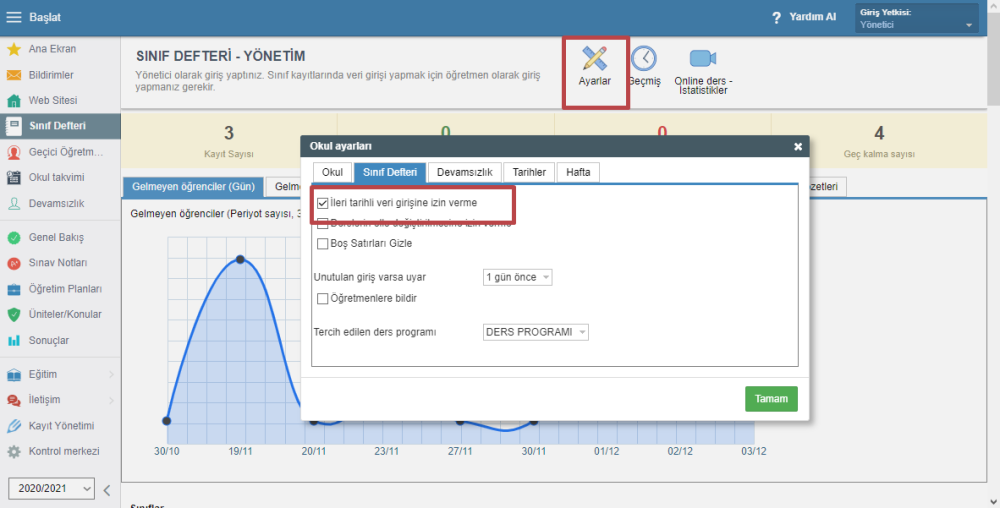
Task: Click the Unutulan giriş varsa uyar label
Action: coord(369,277)
